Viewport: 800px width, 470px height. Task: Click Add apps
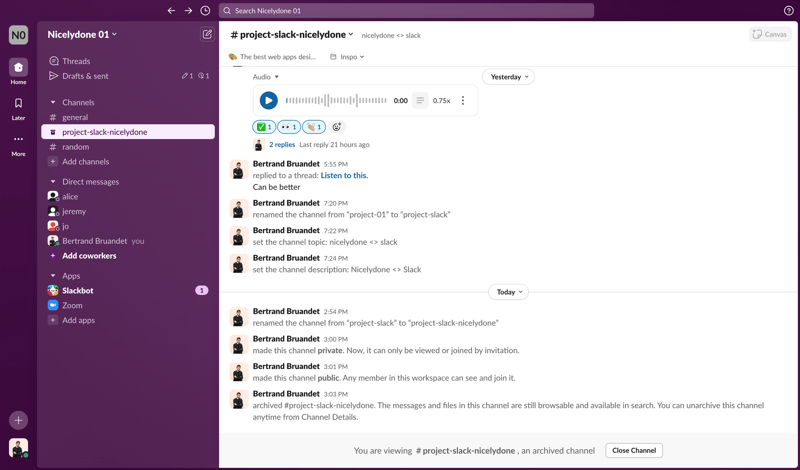128,320
